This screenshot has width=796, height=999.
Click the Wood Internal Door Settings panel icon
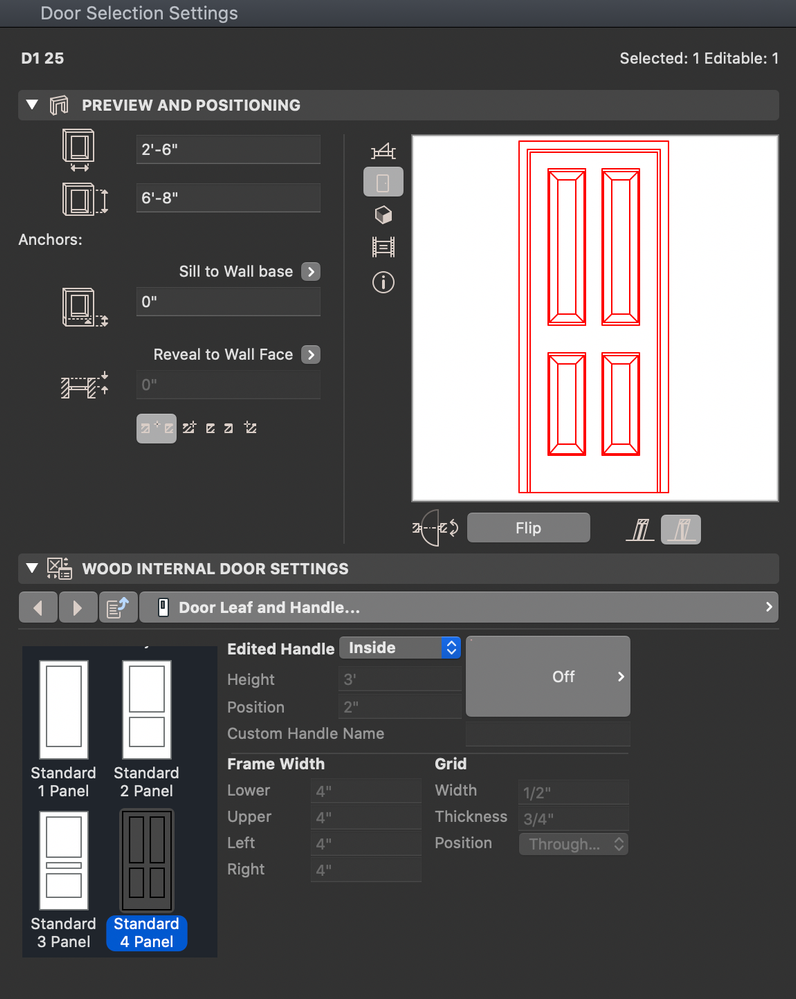click(59, 568)
